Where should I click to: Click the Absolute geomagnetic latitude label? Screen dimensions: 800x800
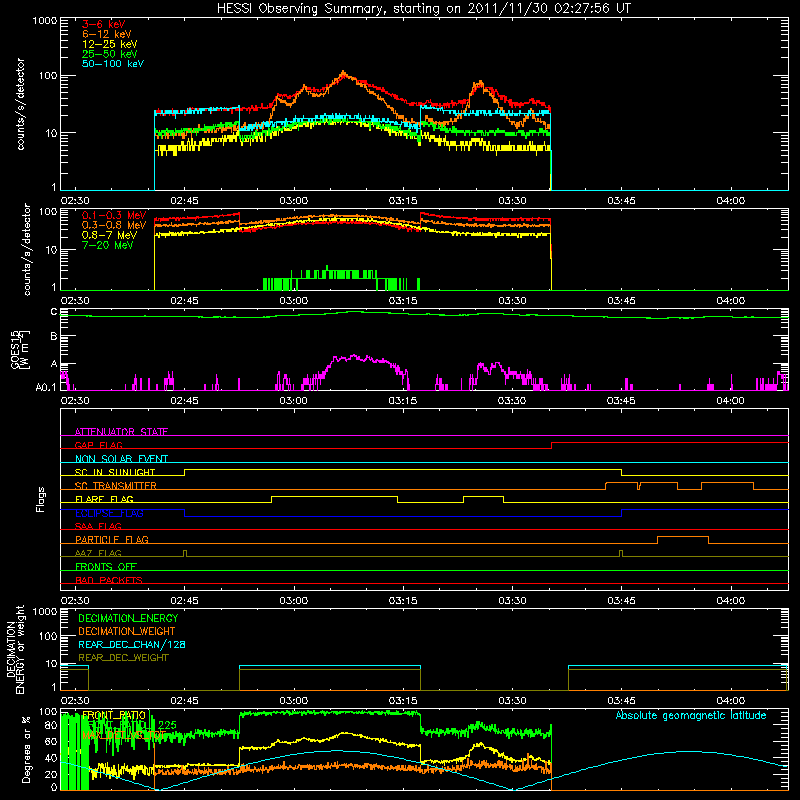coord(691,715)
